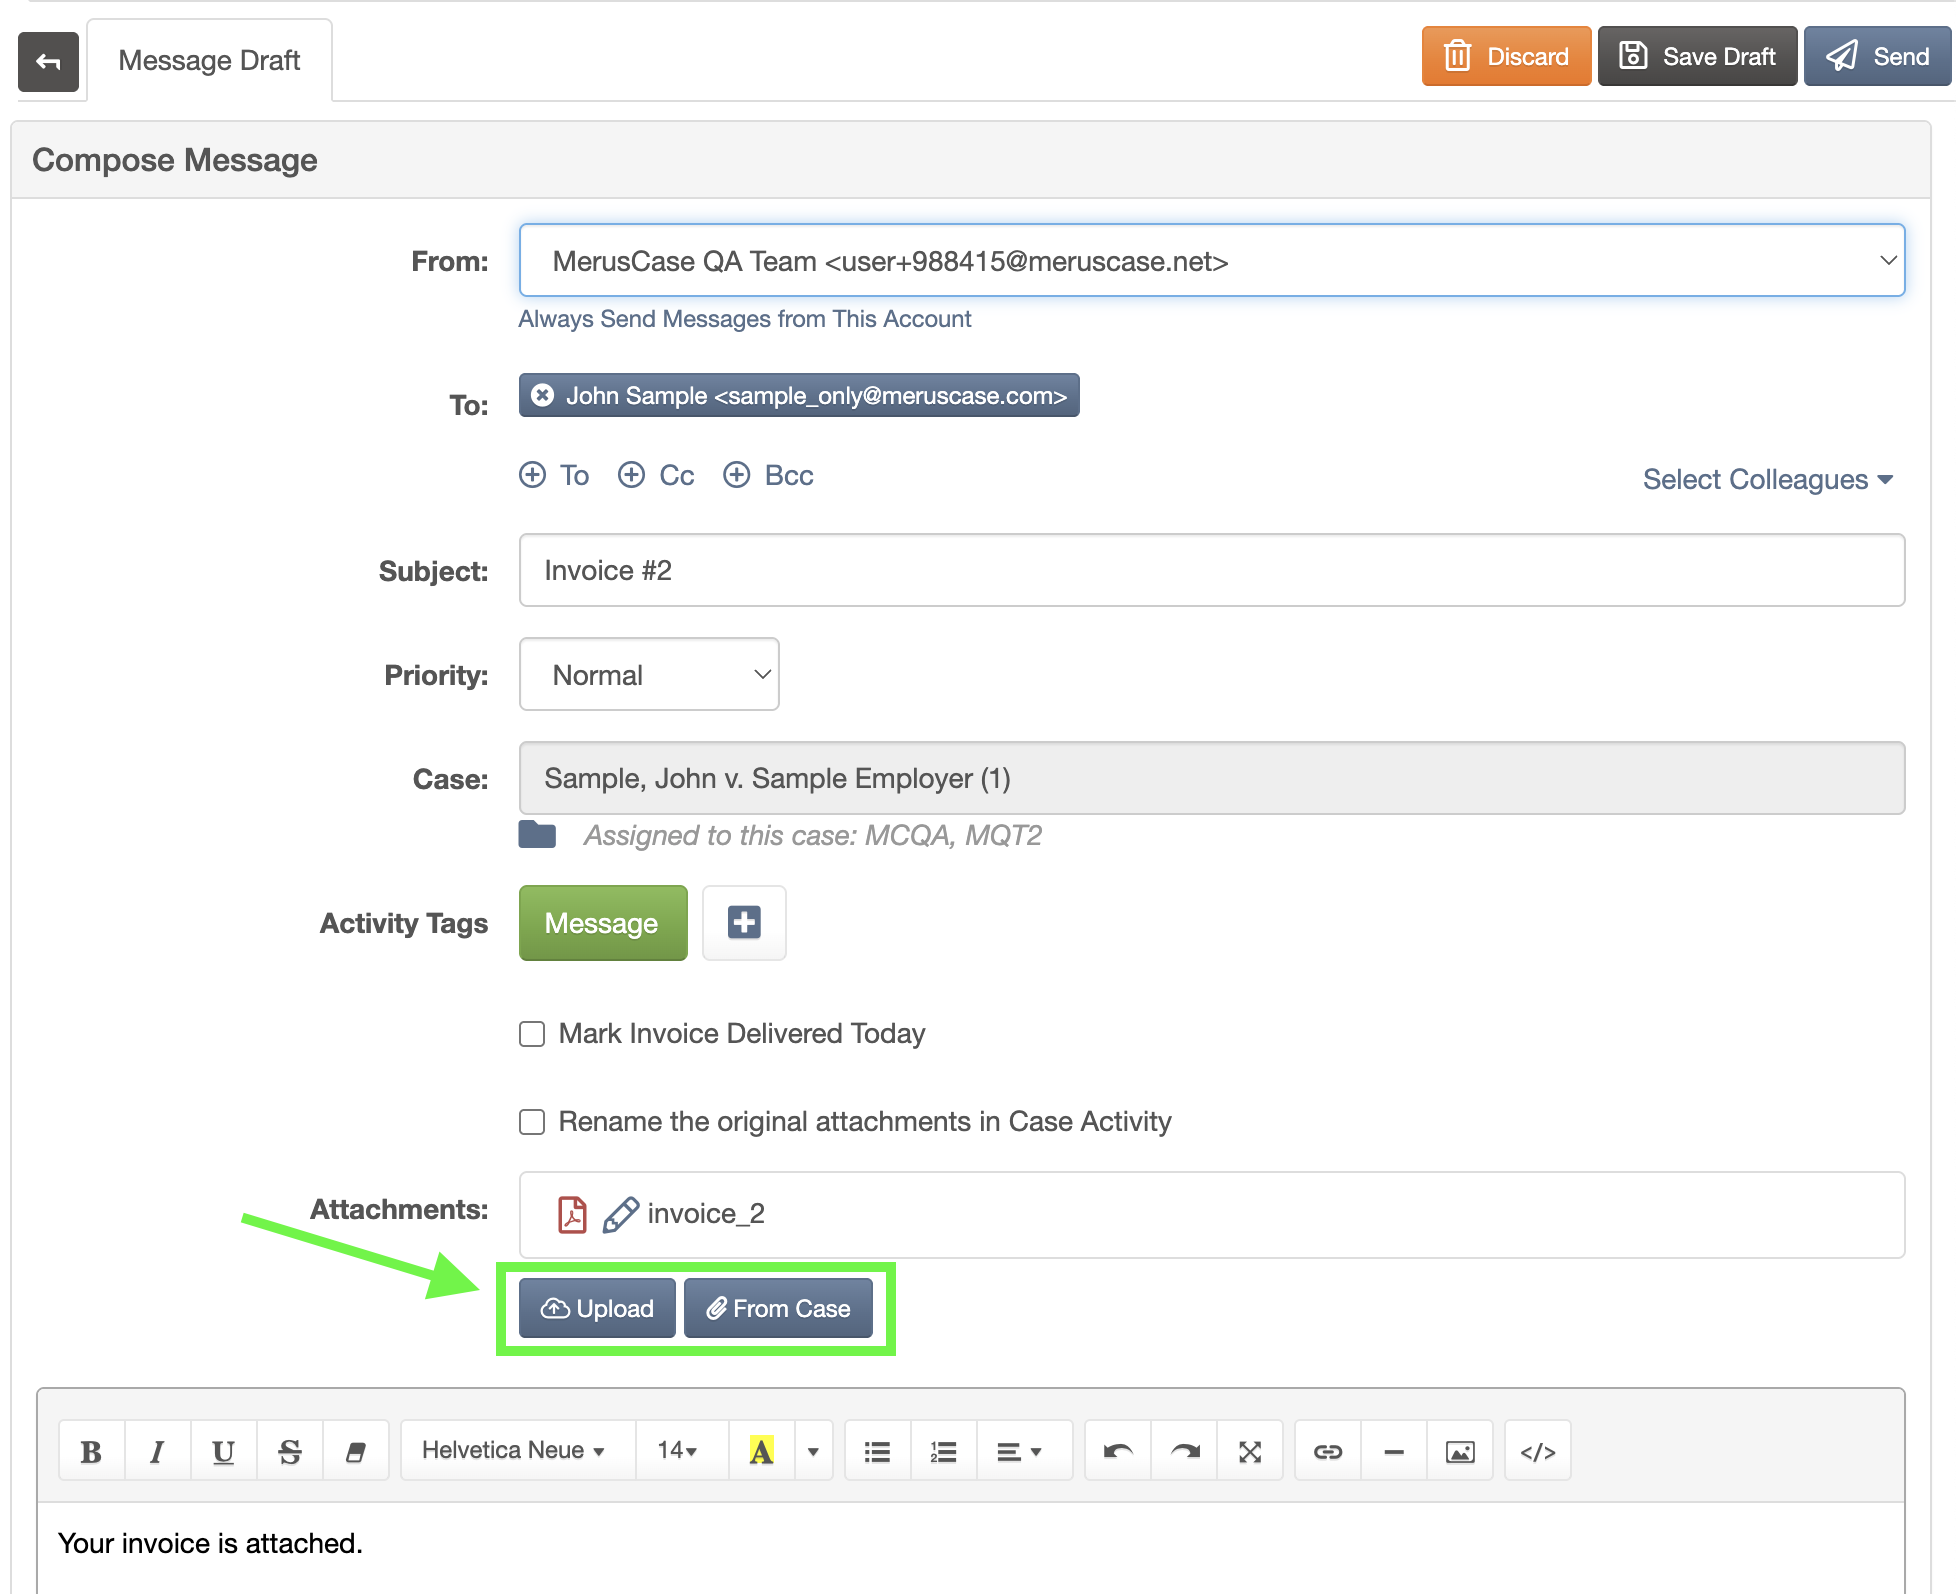The image size is (1956, 1594).
Task: Toggle italic formatting
Action: pyautogui.click(x=157, y=1451)
